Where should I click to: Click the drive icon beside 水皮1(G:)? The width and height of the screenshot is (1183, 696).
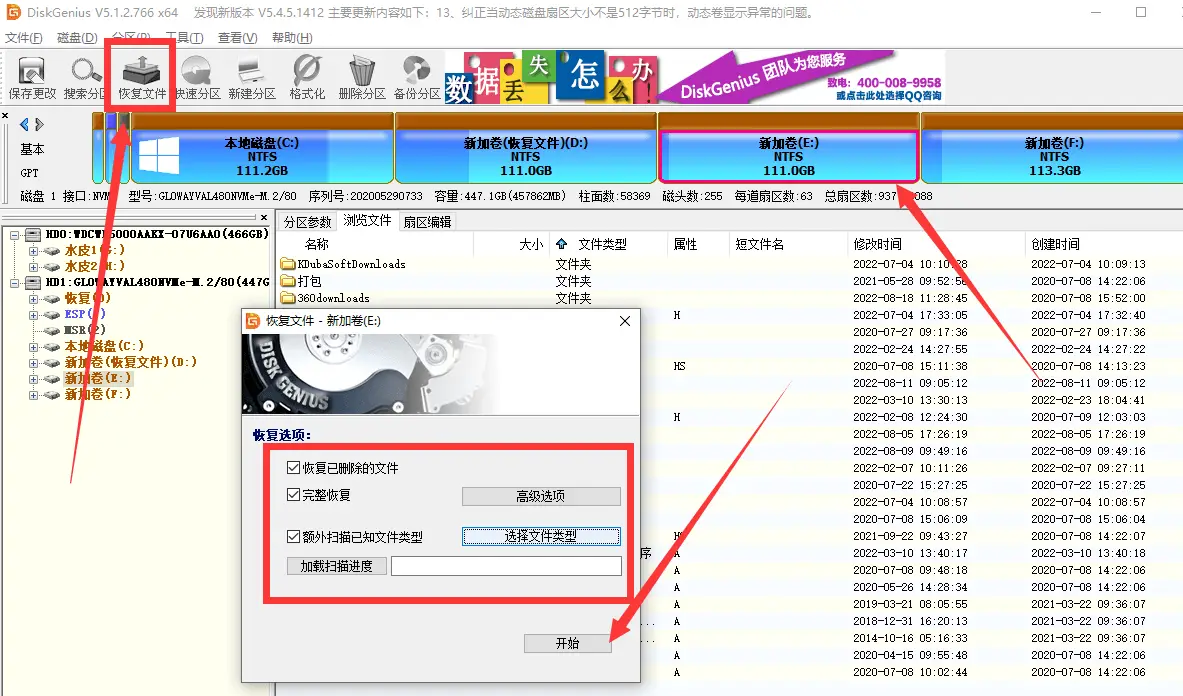(x=51, y=251)
